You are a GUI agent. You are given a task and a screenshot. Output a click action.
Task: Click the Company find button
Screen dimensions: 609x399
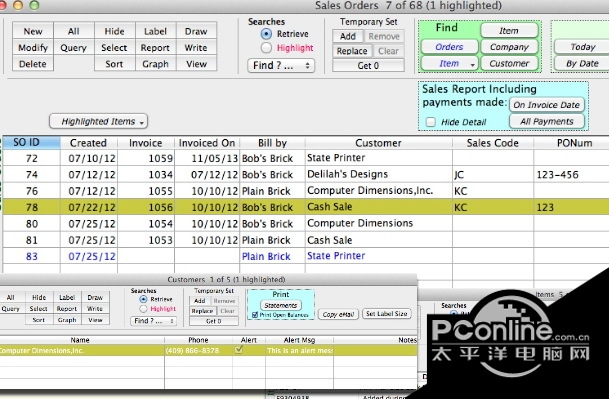(509, 47)
